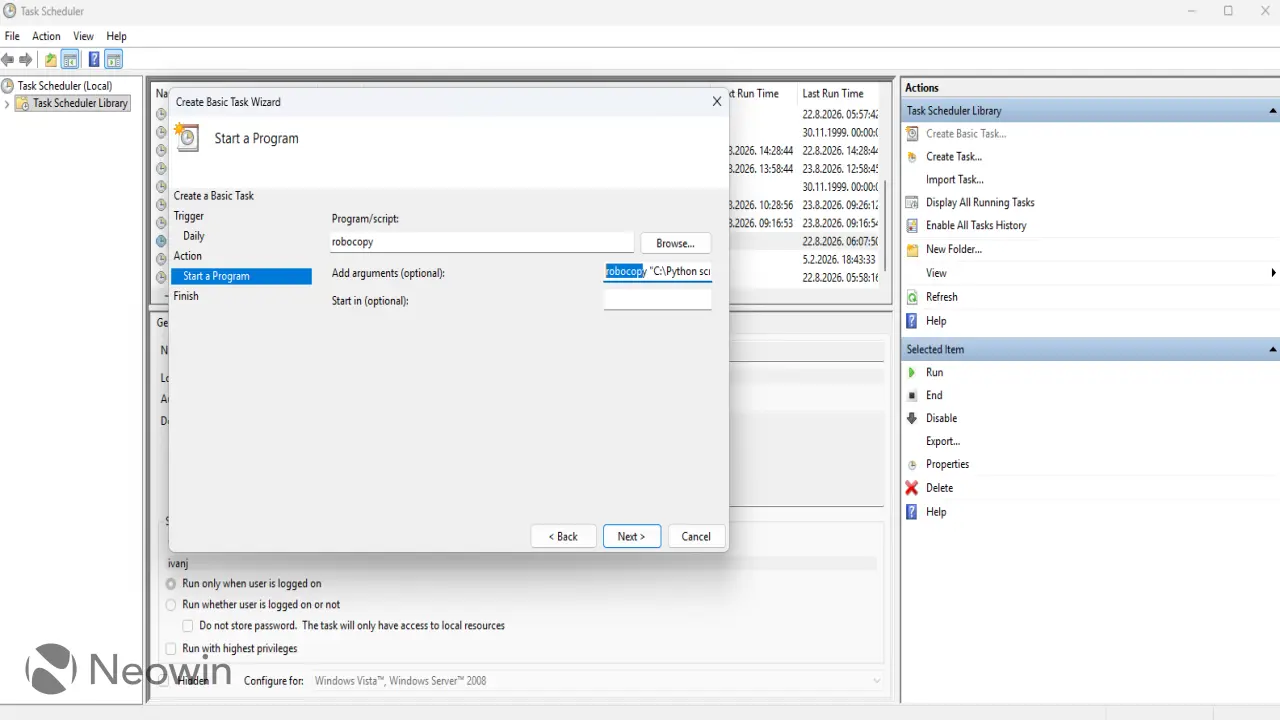This screenshot has height=720, width=1280.
Task: Open the File menu
Action: click(x=12, y=36)
